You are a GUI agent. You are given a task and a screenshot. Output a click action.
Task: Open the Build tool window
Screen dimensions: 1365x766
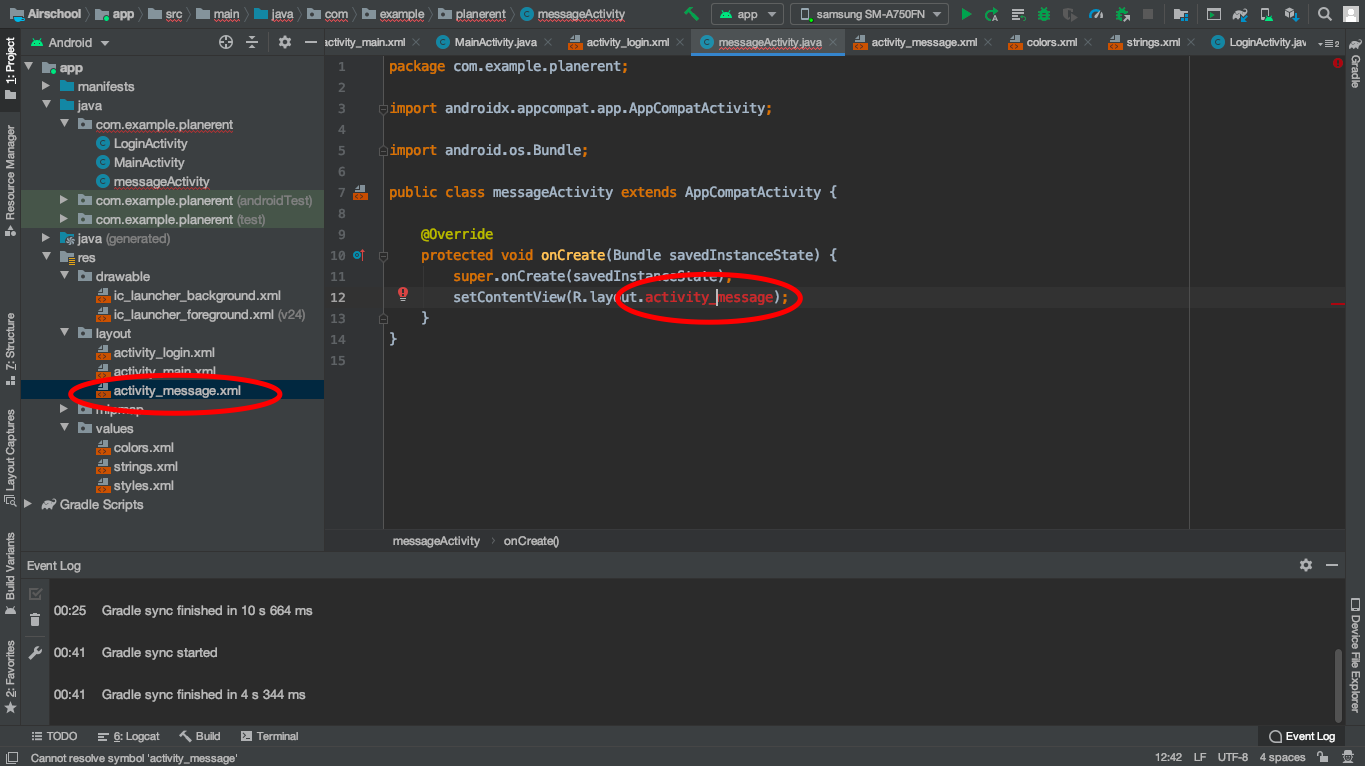click(x=200, y=736)
